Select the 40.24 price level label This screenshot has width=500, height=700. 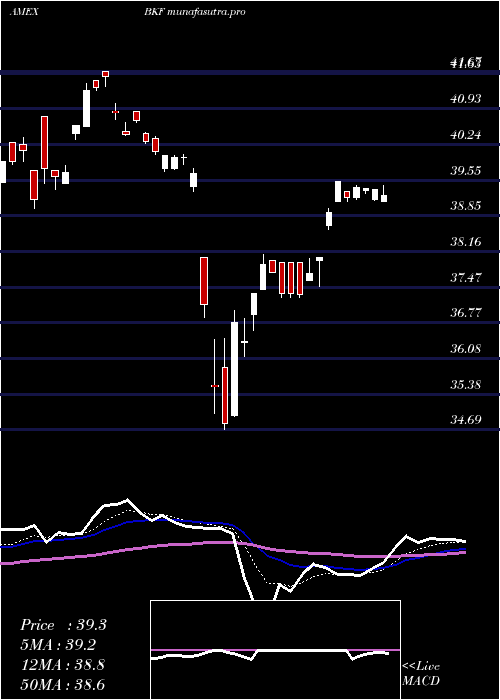[x=466, y=134]
